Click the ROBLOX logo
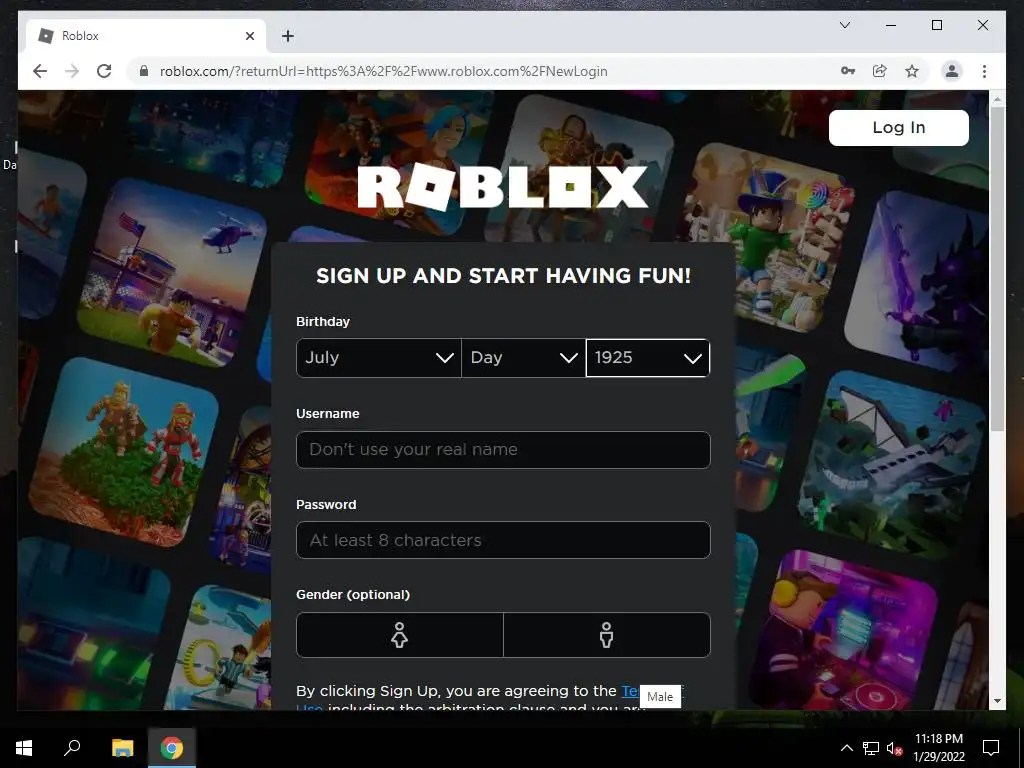The height and width of the screenshot is (768, 1024). tap(503, 187)
